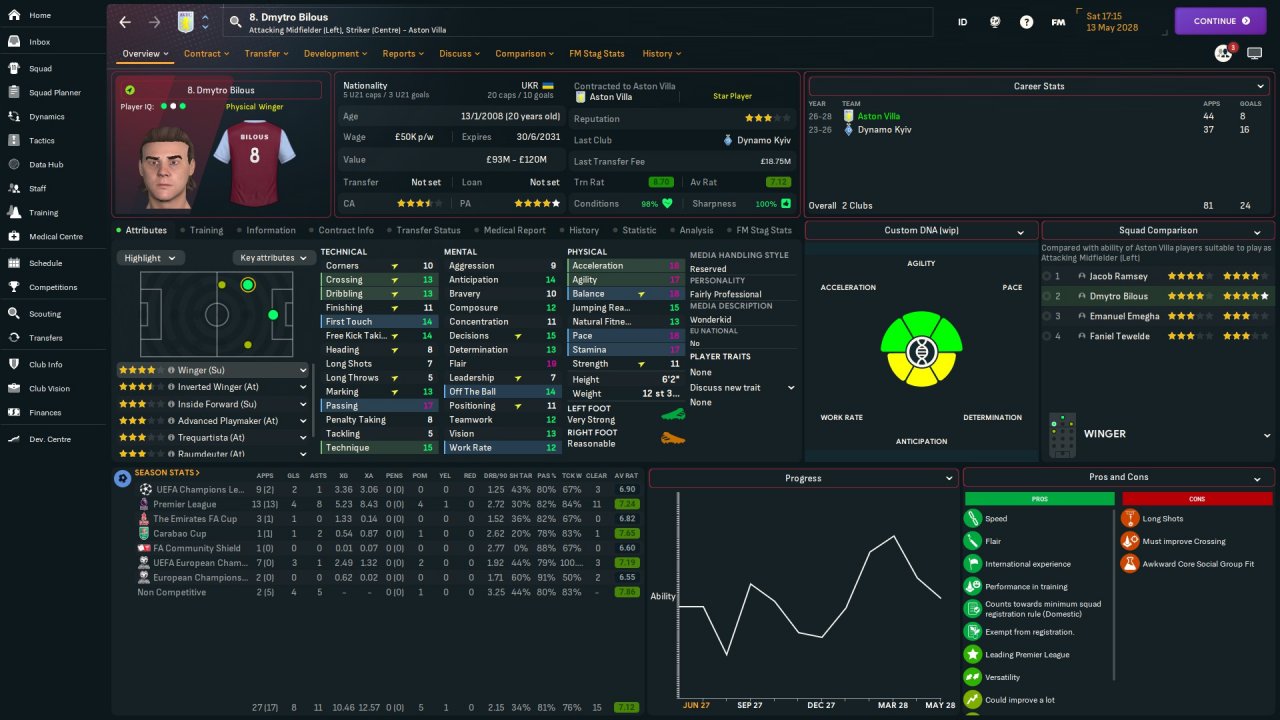
Task: Open the Overview tab menu
Action: 146,54
